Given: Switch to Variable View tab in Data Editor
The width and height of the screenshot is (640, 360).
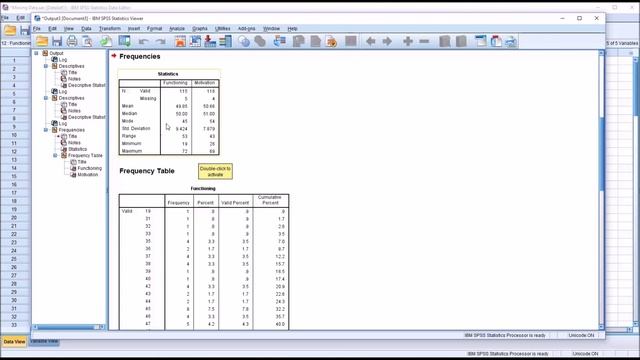Looking at the screenshot, I should [x=44, y=341].
